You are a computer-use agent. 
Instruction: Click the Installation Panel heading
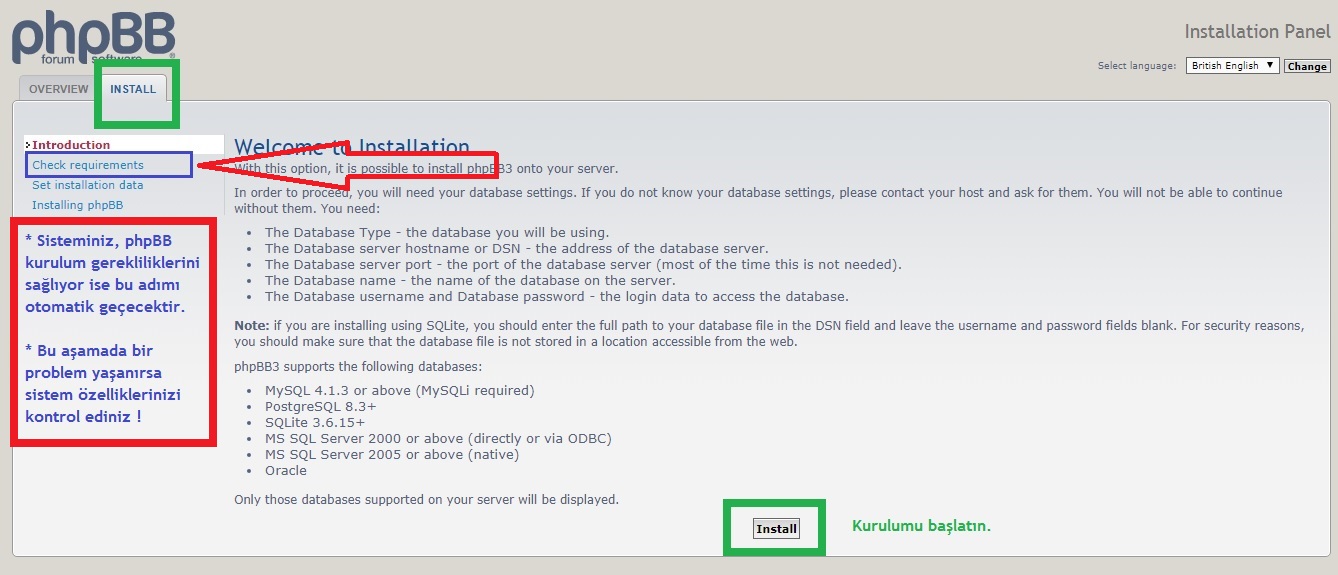(1257, 32)
